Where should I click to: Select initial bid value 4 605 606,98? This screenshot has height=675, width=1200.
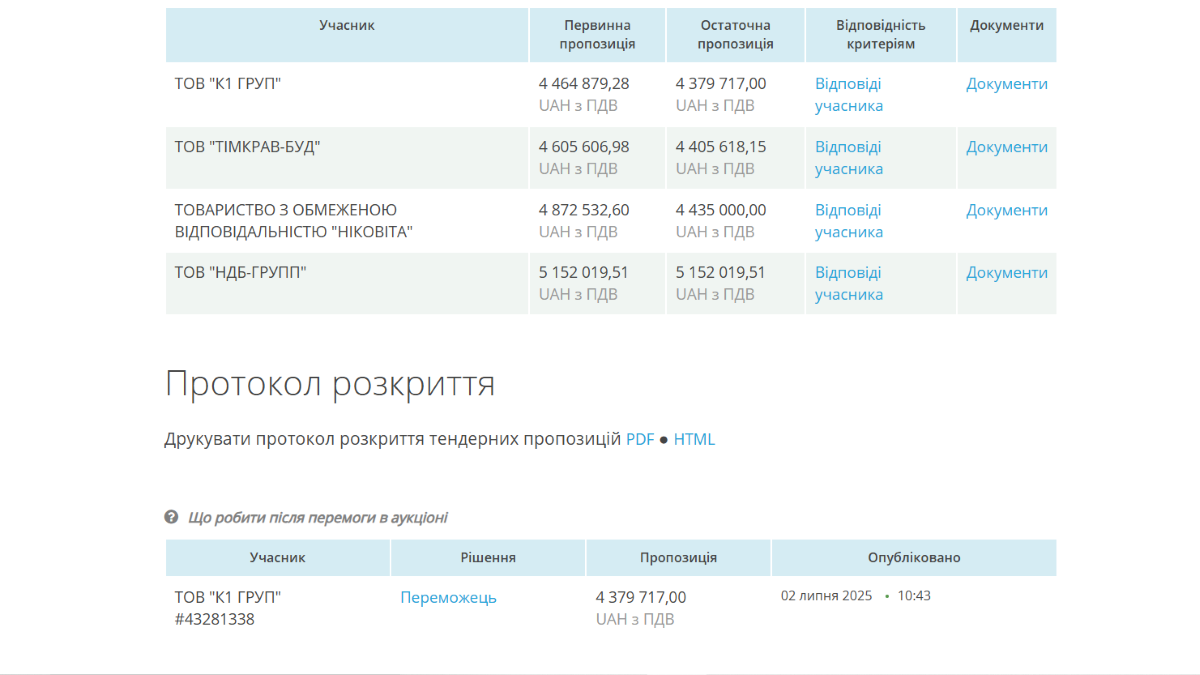tap(584, 147)
